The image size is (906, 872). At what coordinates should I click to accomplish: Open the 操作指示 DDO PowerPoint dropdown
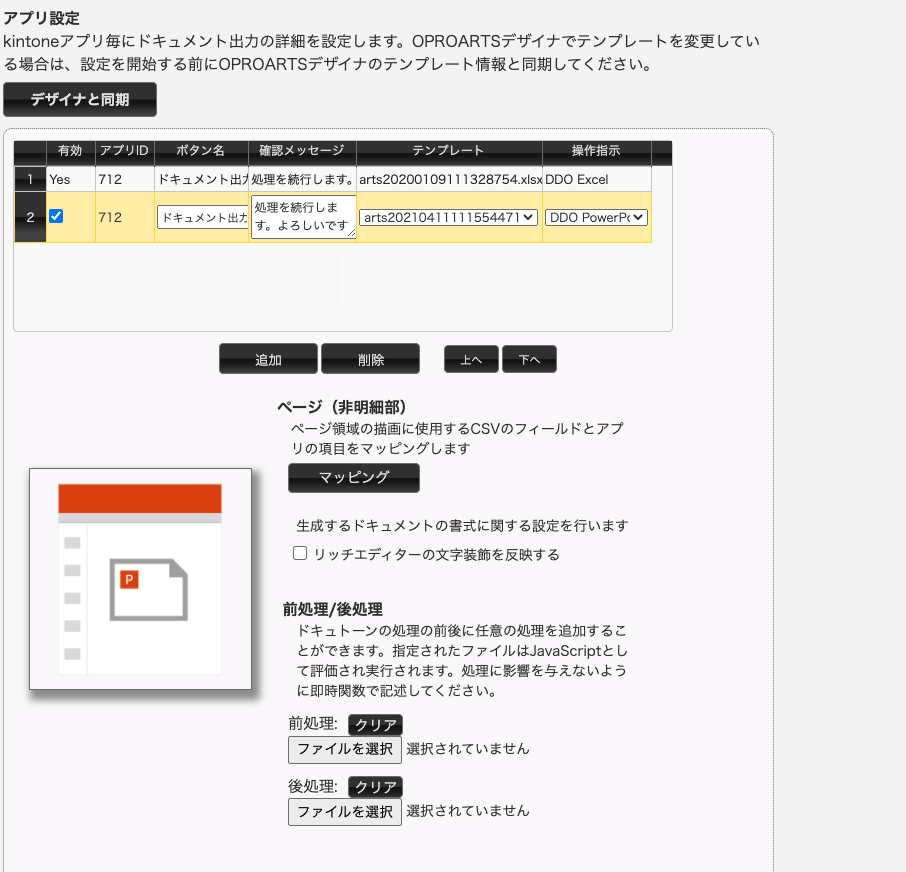tap(596, 217)
